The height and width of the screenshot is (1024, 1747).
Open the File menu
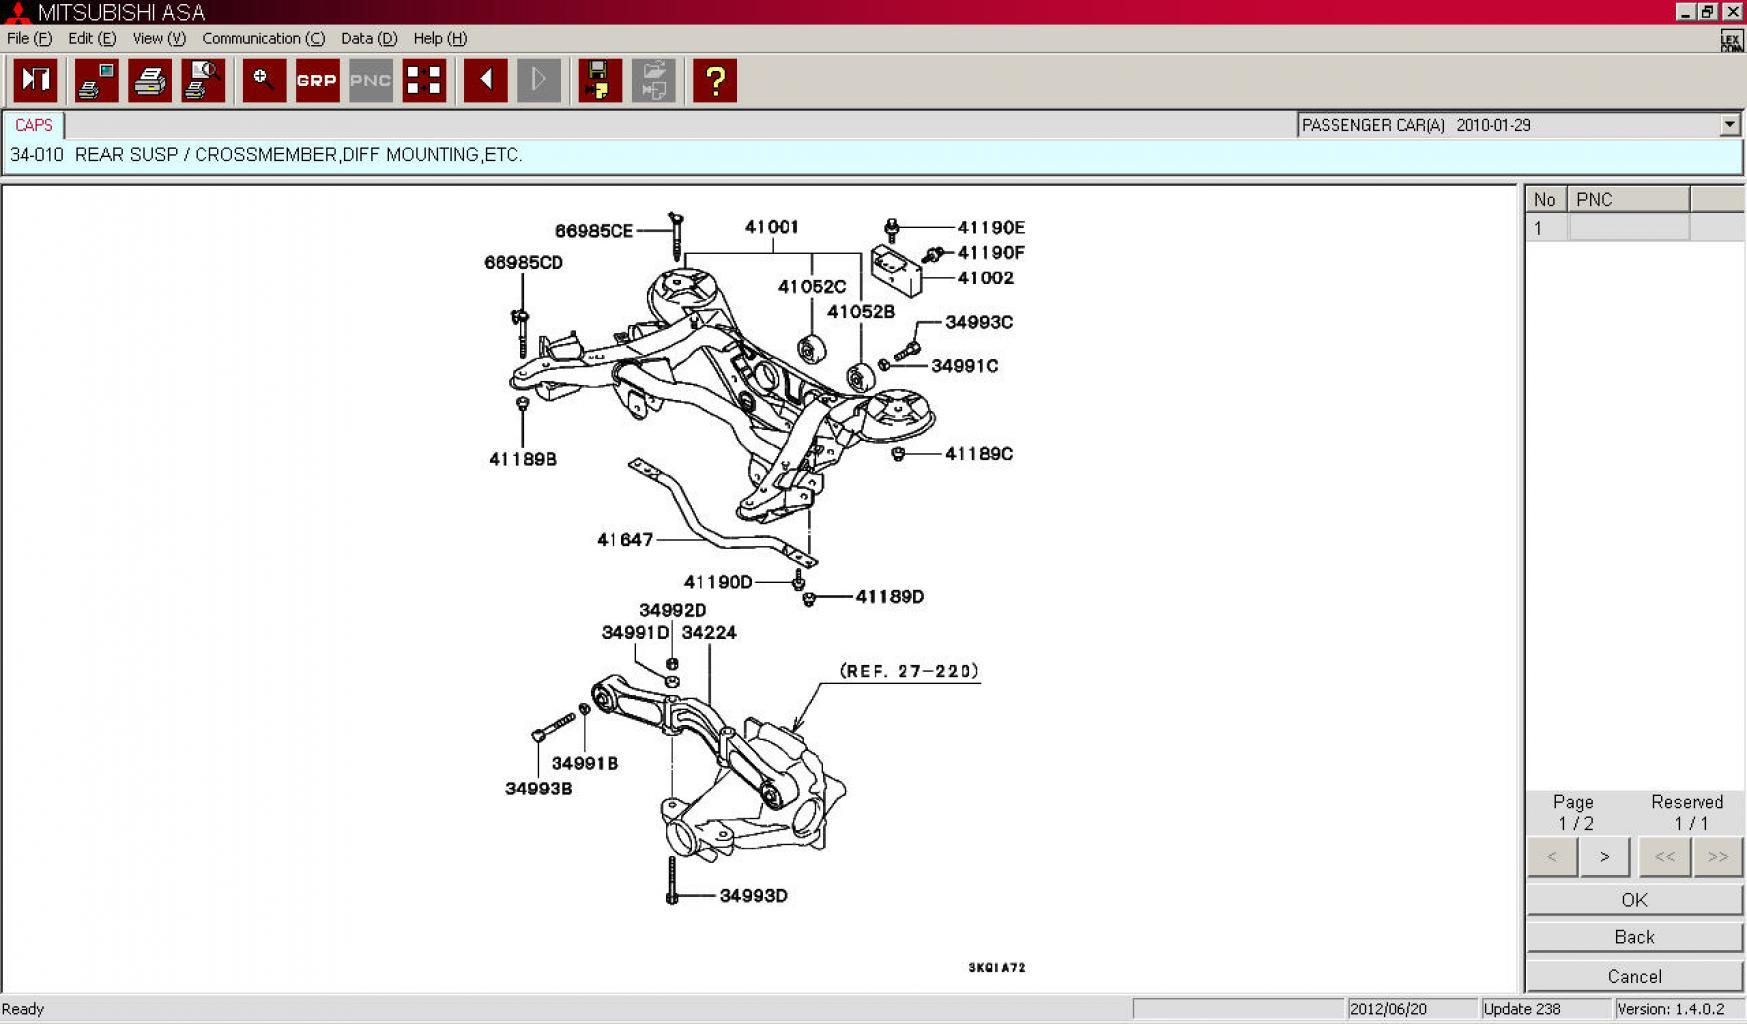[29, 38]
